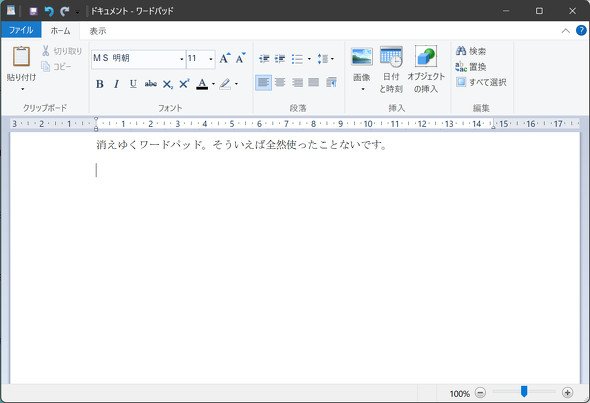Screen dimensions: 590x403
Task: Click 置換 (Replace)
Action: click(471, 67)
